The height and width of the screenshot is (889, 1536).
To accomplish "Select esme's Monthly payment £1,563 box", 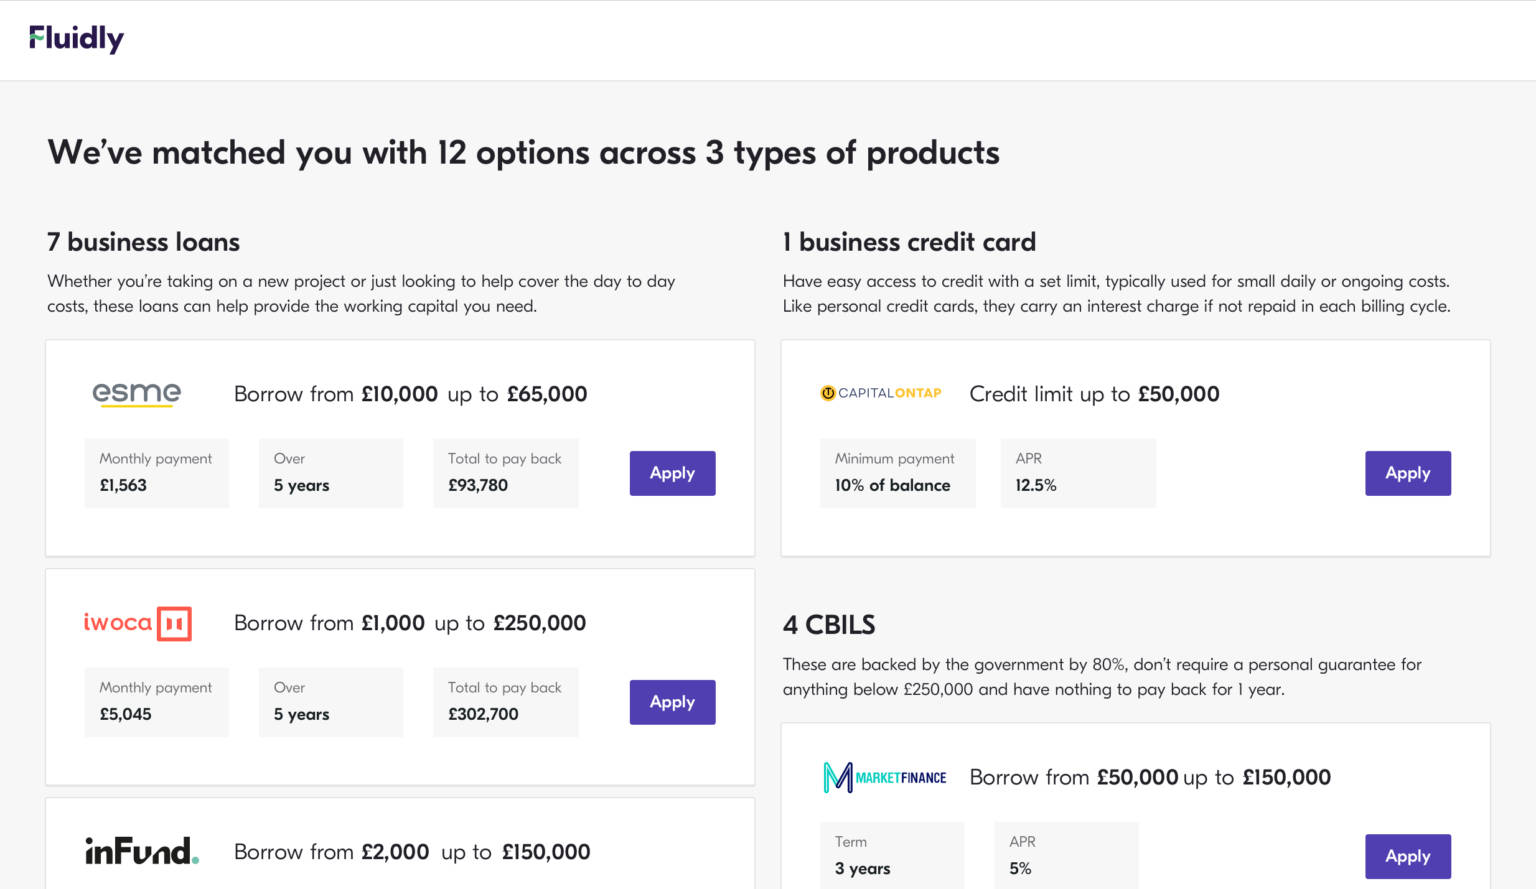I will 156,472.
